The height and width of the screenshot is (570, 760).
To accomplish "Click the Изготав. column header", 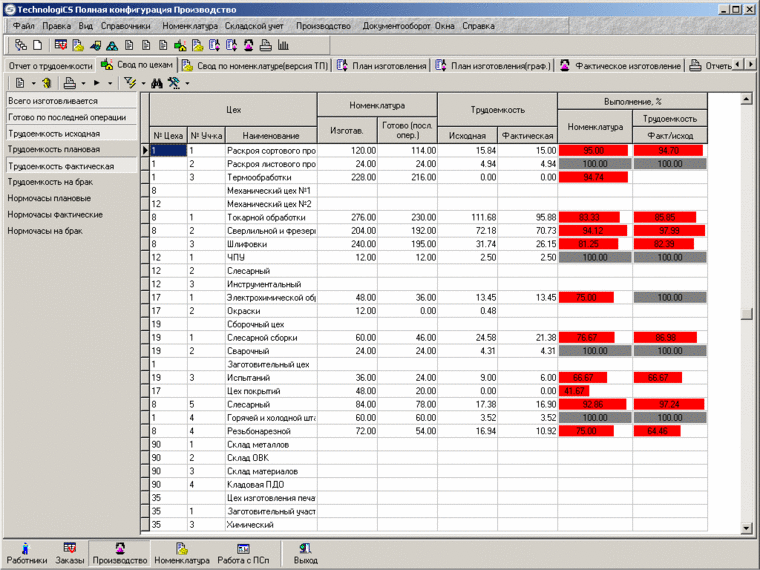I will coord(347,130).
